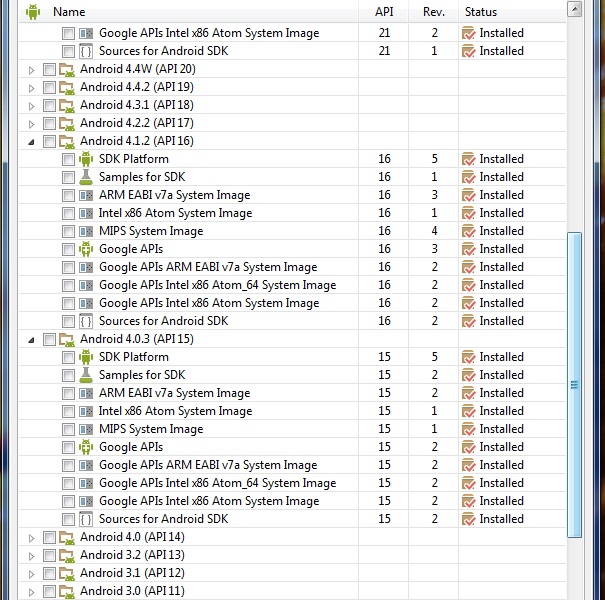The image size is (605, 600).
Task: Tick the checkbox for Android 4.0.3 (API 15)
Action: point(50,339)
